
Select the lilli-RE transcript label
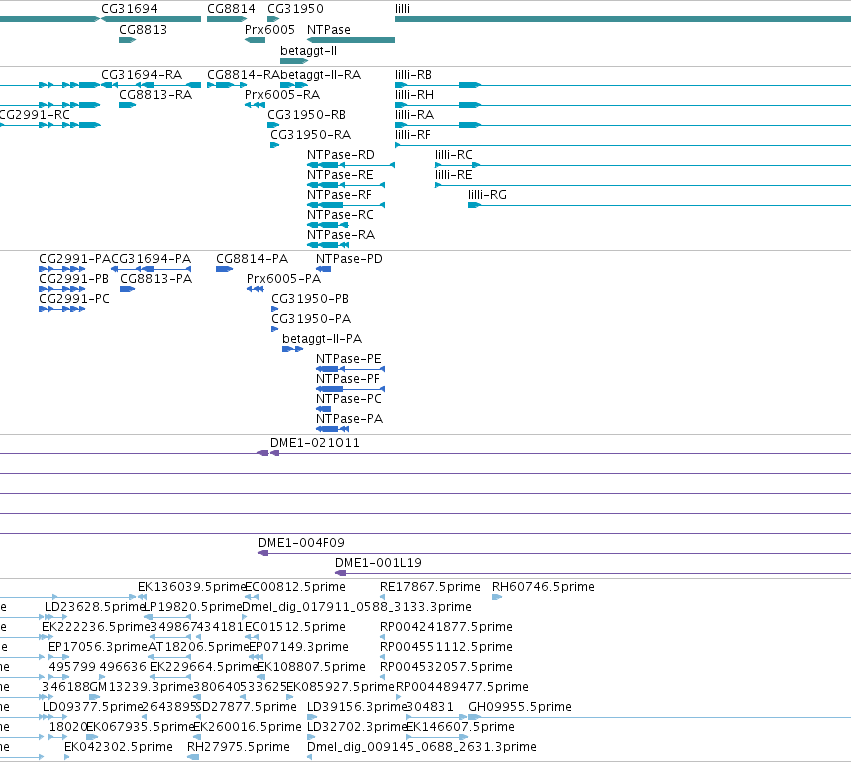coord(454,175)
